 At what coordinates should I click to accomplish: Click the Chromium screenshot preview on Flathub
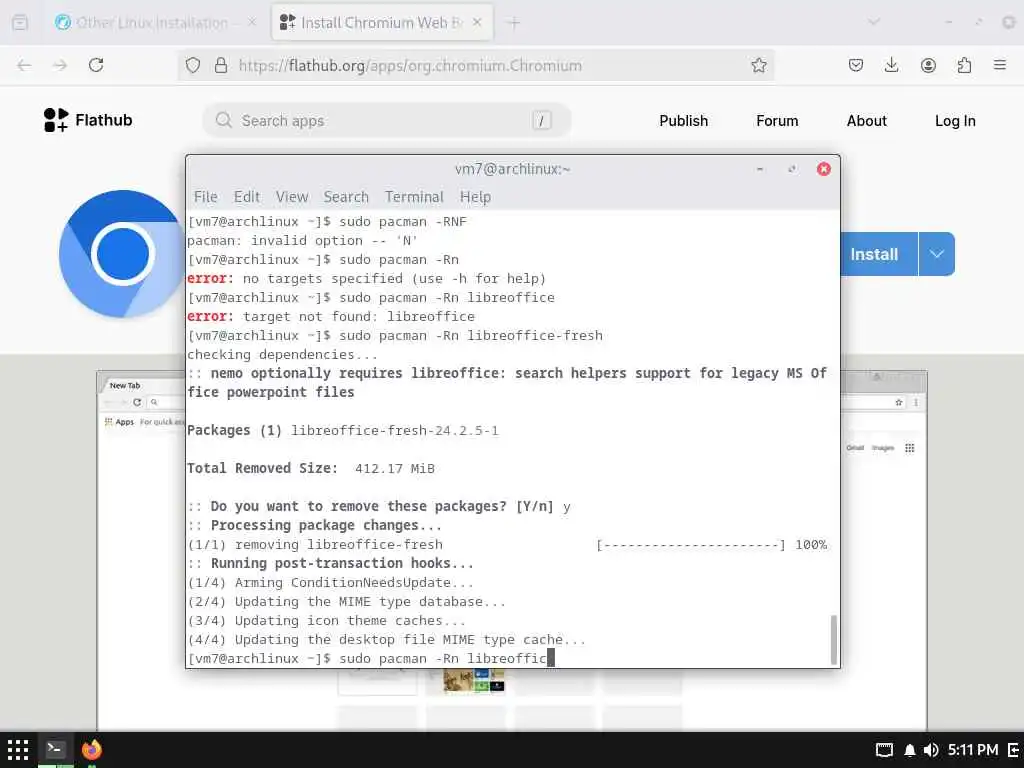511,551
